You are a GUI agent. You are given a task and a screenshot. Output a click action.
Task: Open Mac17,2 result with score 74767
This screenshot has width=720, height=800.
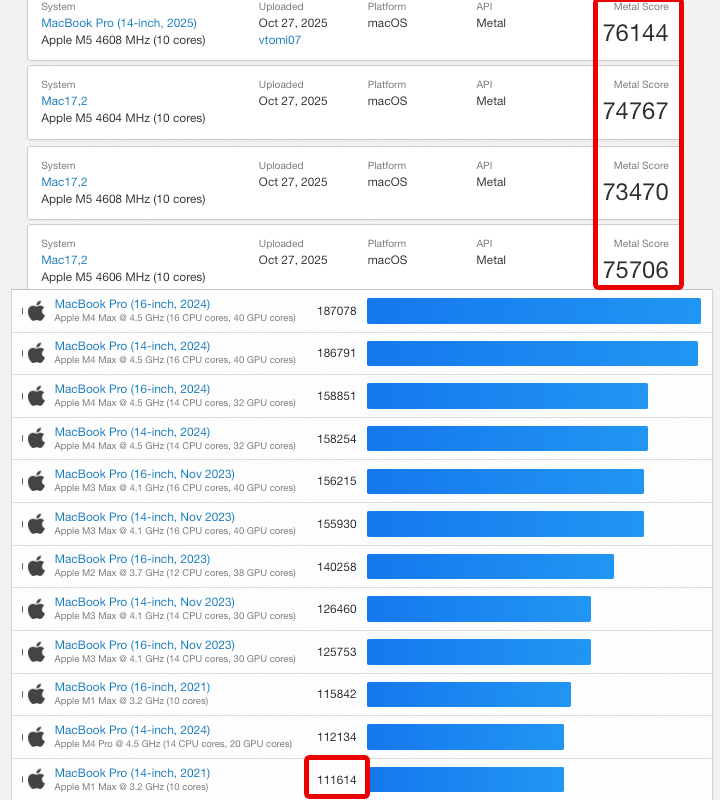coord(64,101)
